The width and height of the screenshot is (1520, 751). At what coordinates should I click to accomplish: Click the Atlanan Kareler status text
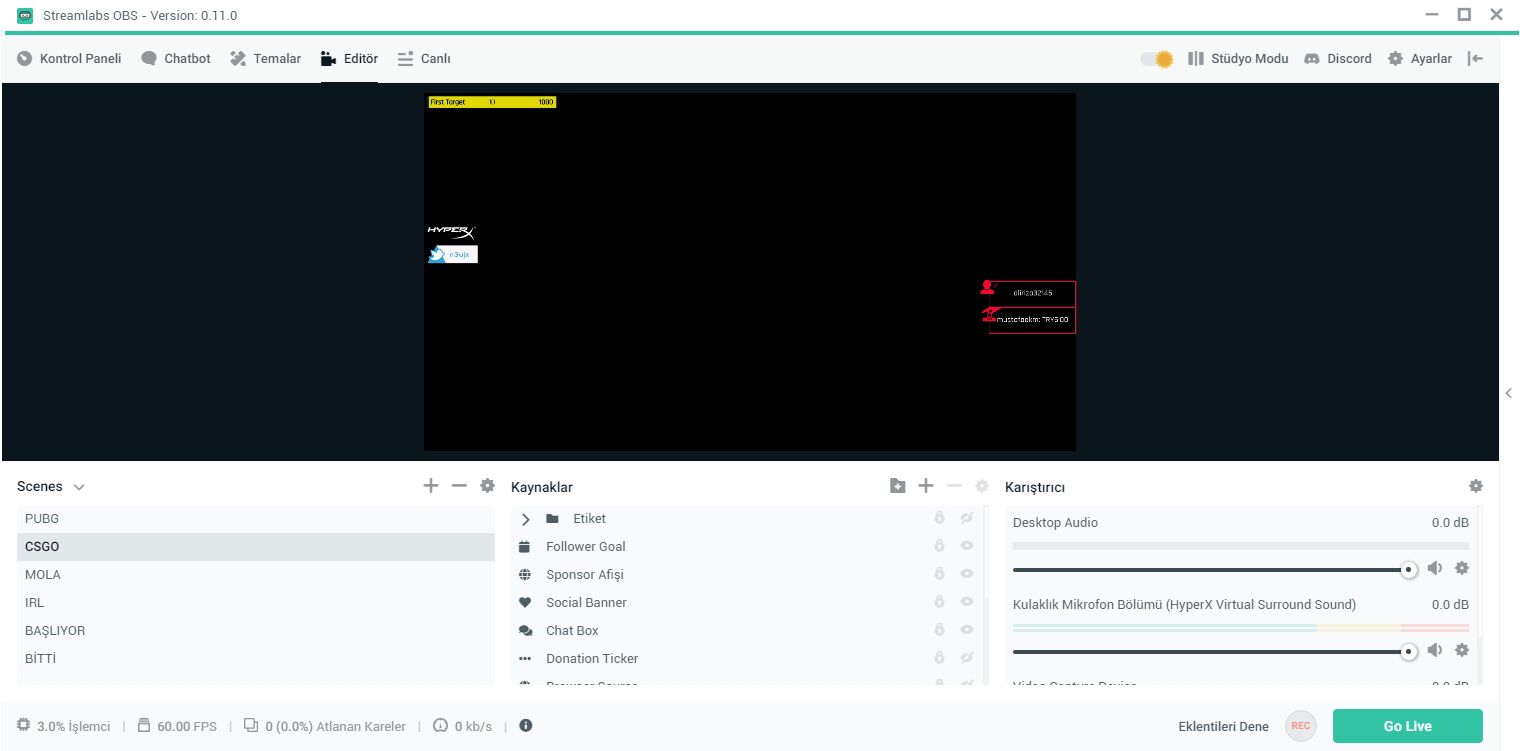tap(325, 727)
